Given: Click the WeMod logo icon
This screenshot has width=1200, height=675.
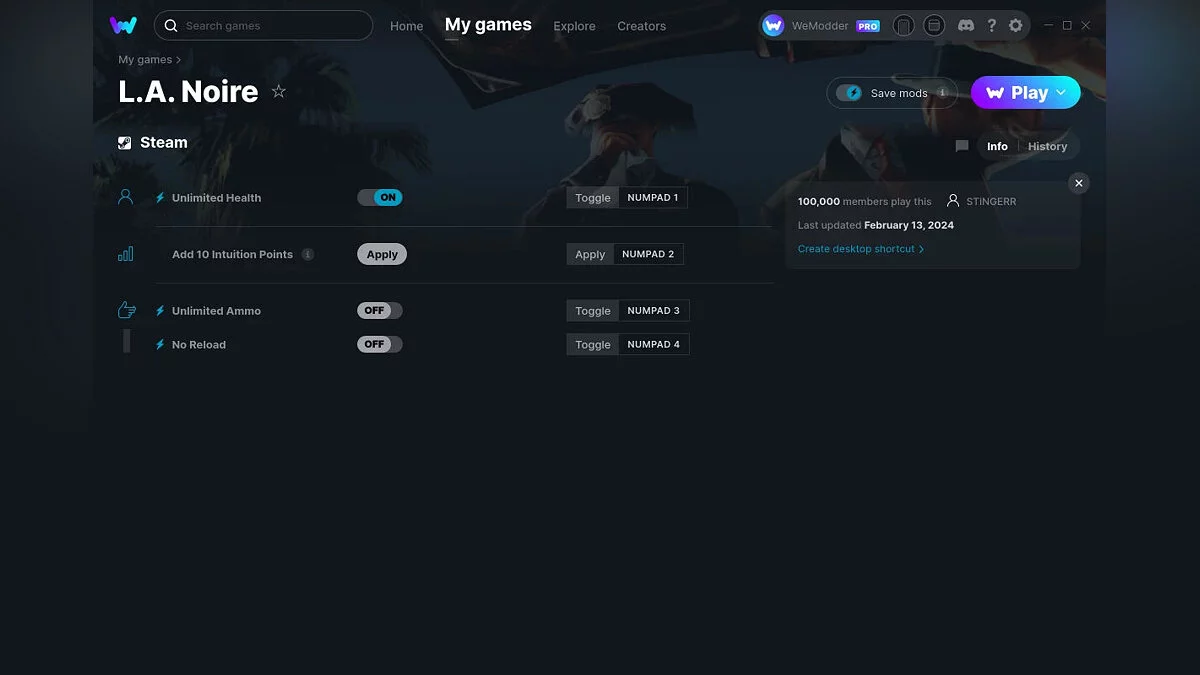Looking at the screenshot, I should coord(123,26).
